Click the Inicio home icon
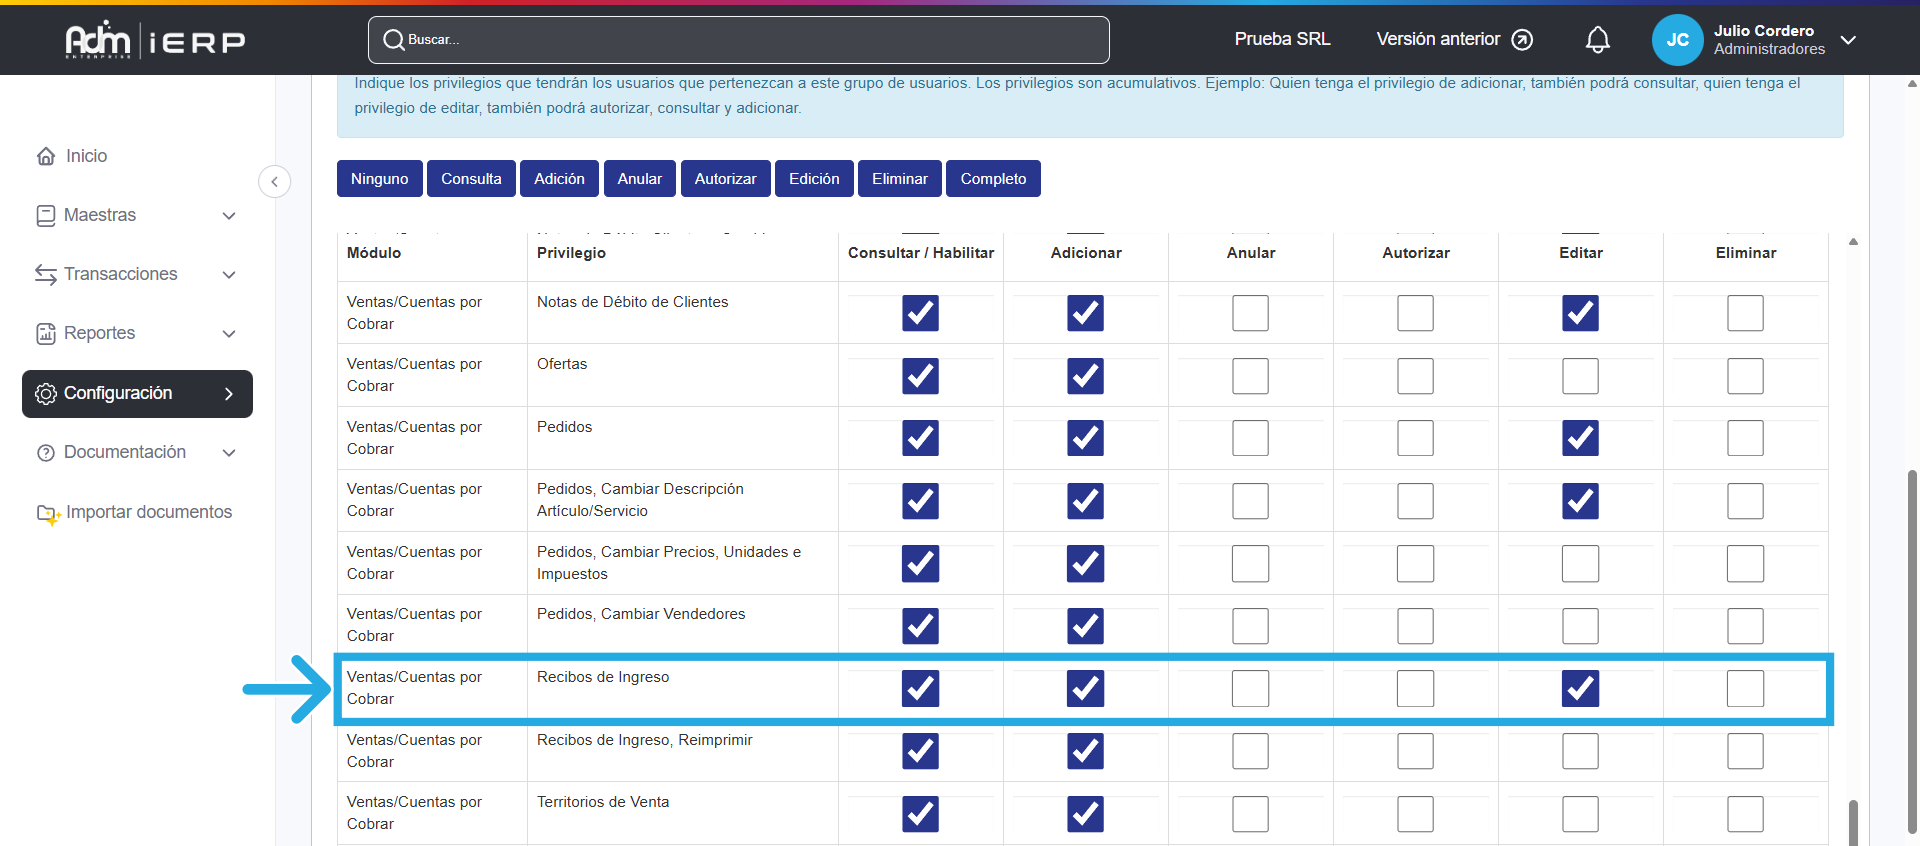The image size is (1920, 846). click(46, 156)
